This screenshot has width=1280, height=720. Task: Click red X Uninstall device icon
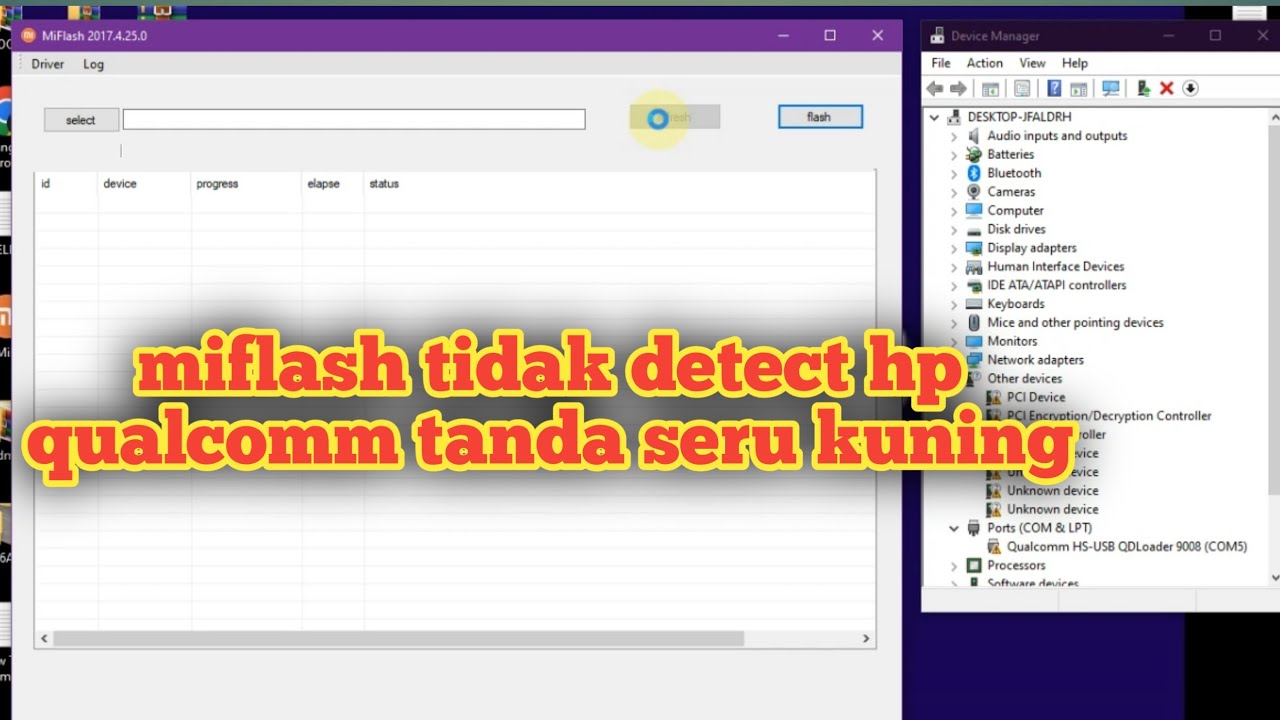(1166, 88)
